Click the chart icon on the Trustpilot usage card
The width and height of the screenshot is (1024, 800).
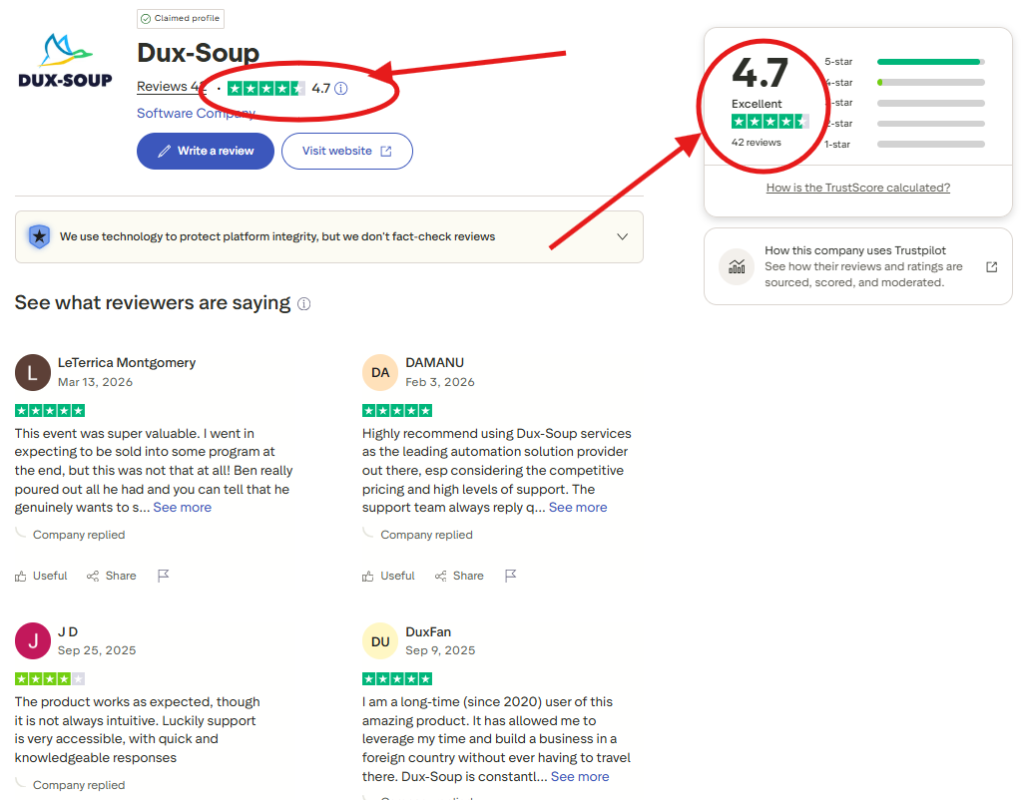click(736, 266)
